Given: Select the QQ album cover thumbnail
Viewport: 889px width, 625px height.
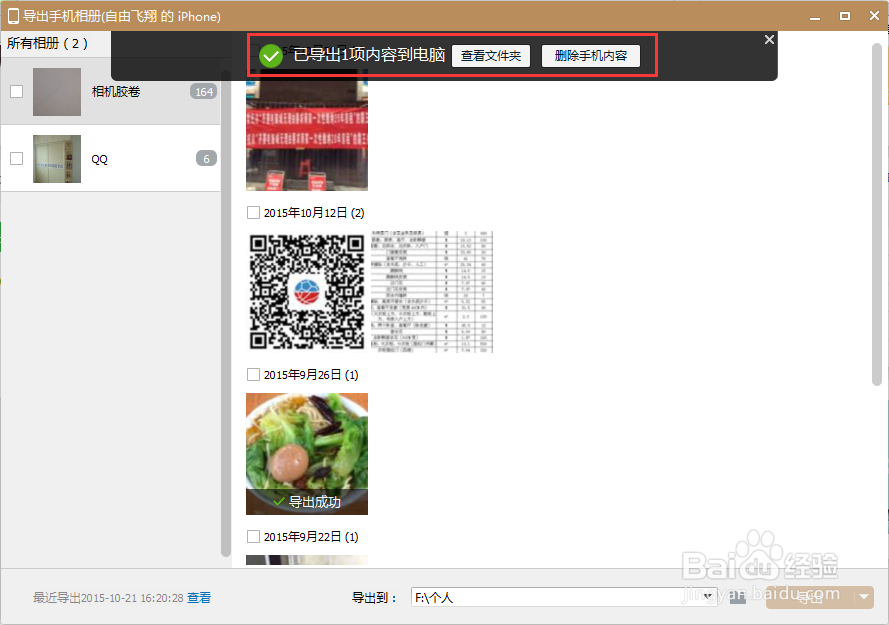Looking at the screenshot, I should (x=57, y=158).
